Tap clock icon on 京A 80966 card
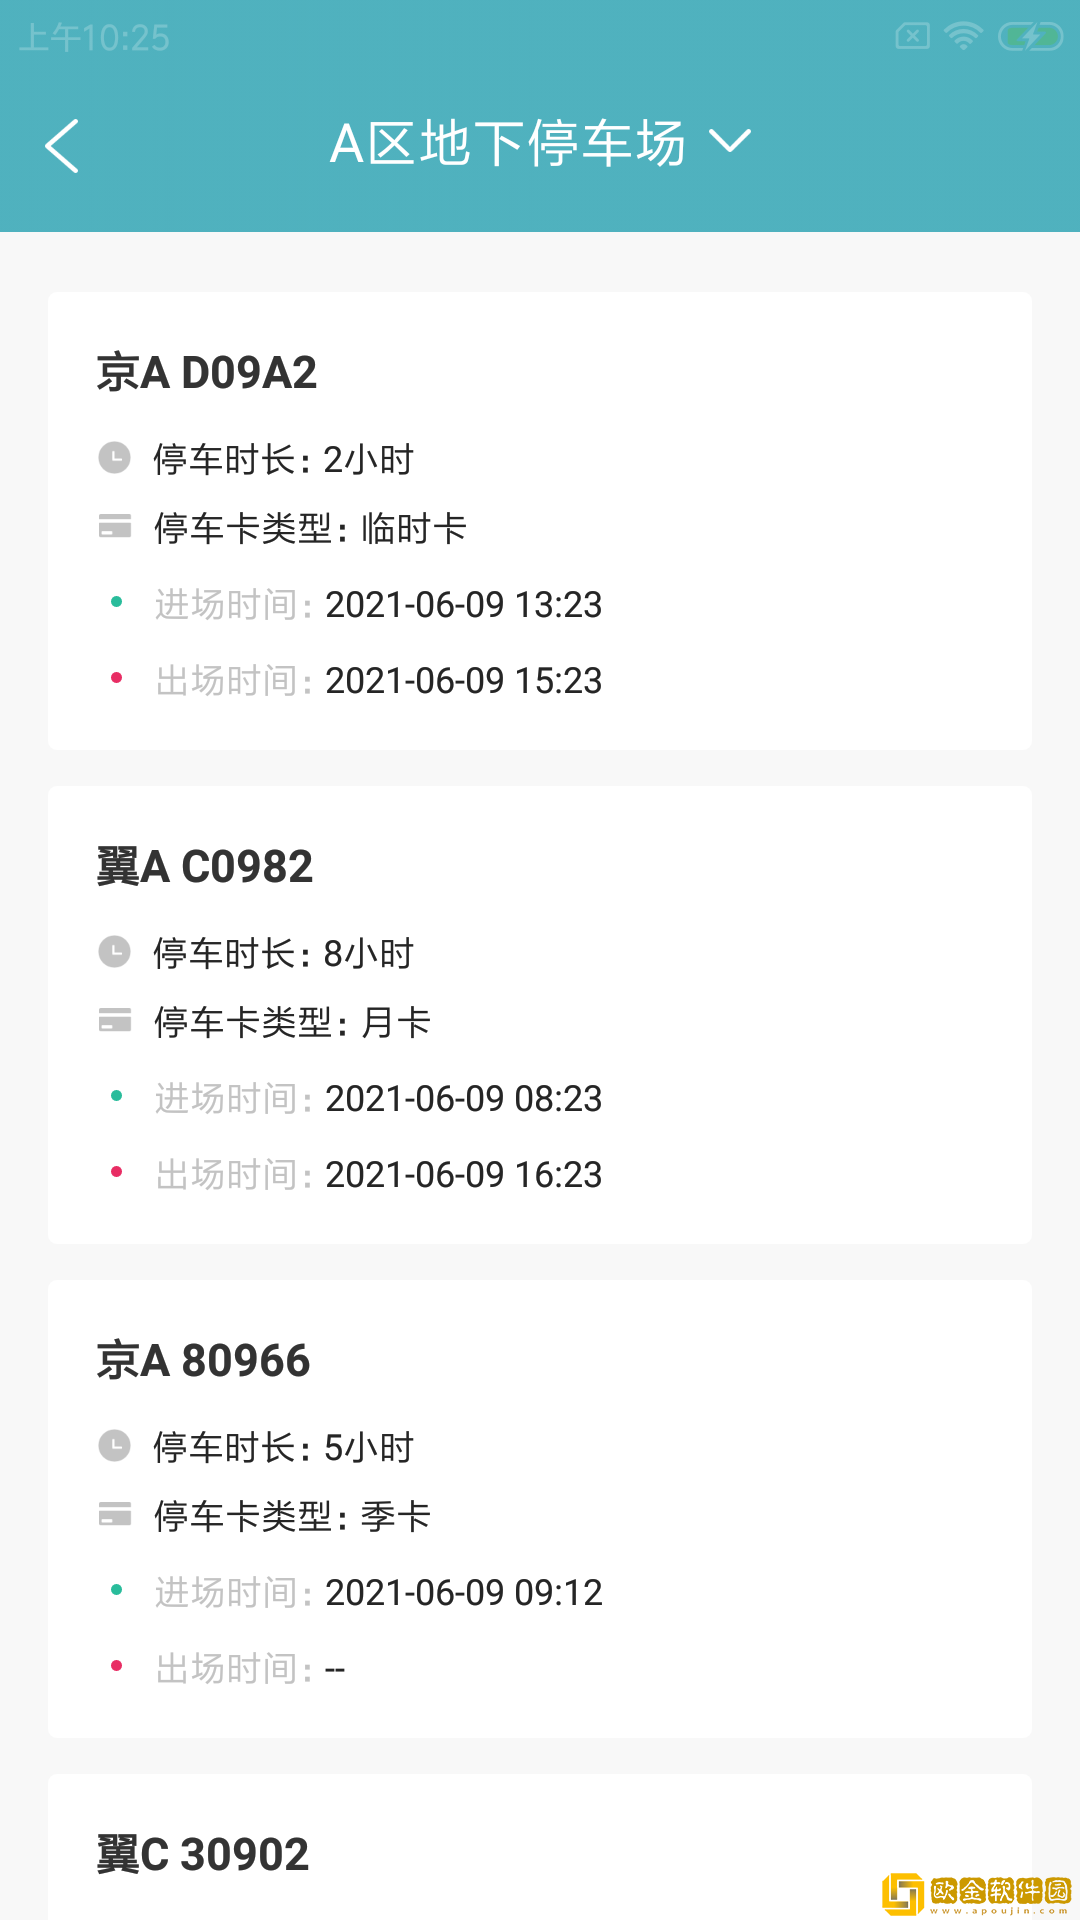 [115, 1446]
